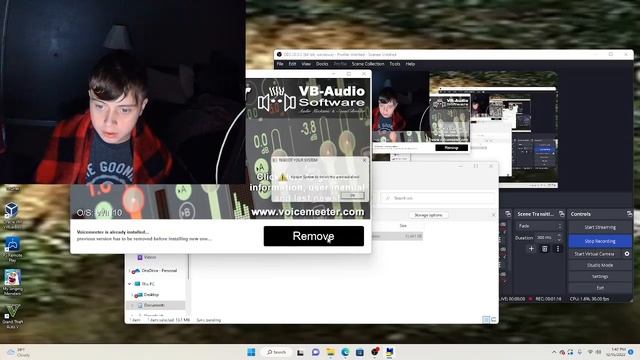Dismiss the Storage options banner
This screenshot has width=640, height=360.
pos(493,215)
